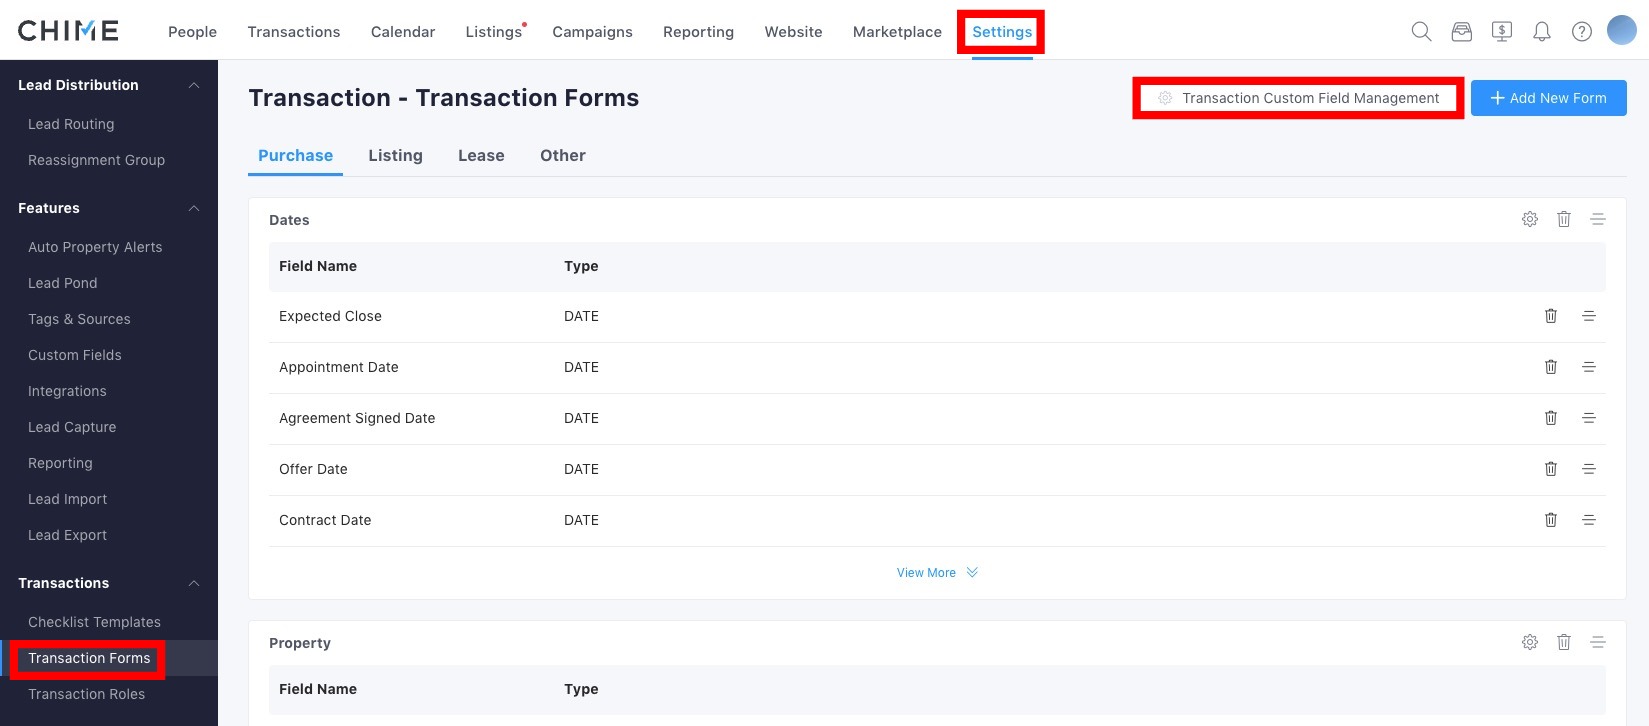The width and height of the screenshot is (1649, 726).
Task: Open the search icon in header
Action: tap(1421, 31)
